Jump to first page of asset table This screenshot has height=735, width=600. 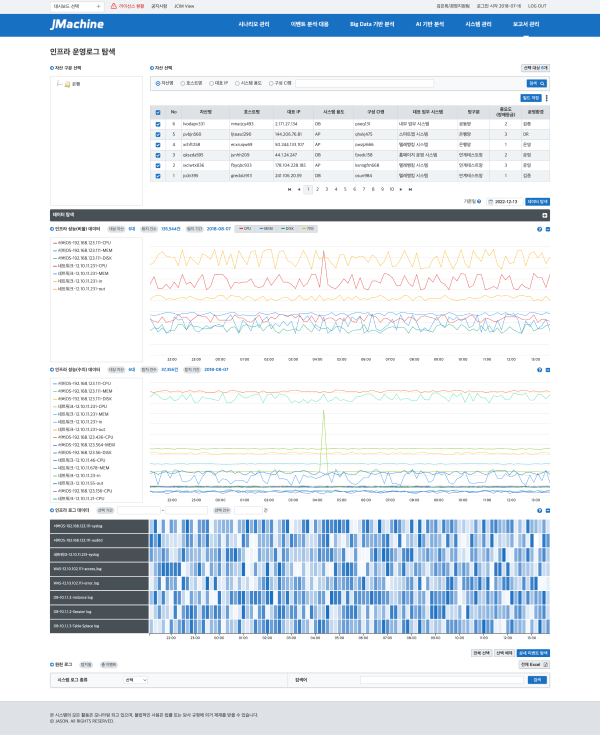point(288,188)
